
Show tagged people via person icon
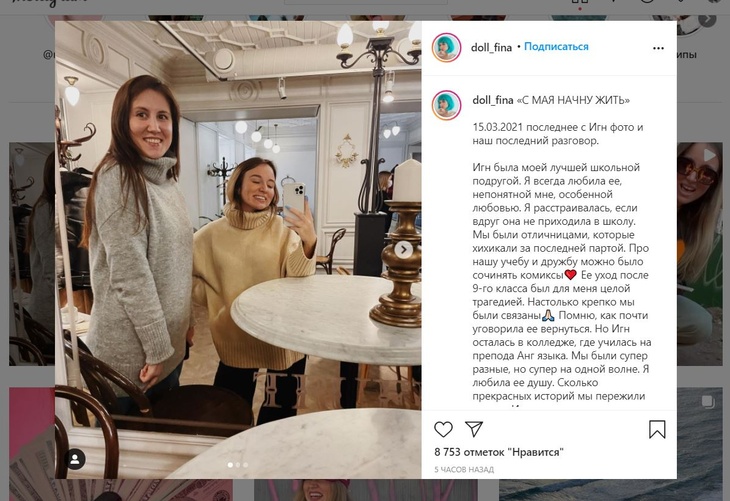pyautogui.click(x=75, y=460)
